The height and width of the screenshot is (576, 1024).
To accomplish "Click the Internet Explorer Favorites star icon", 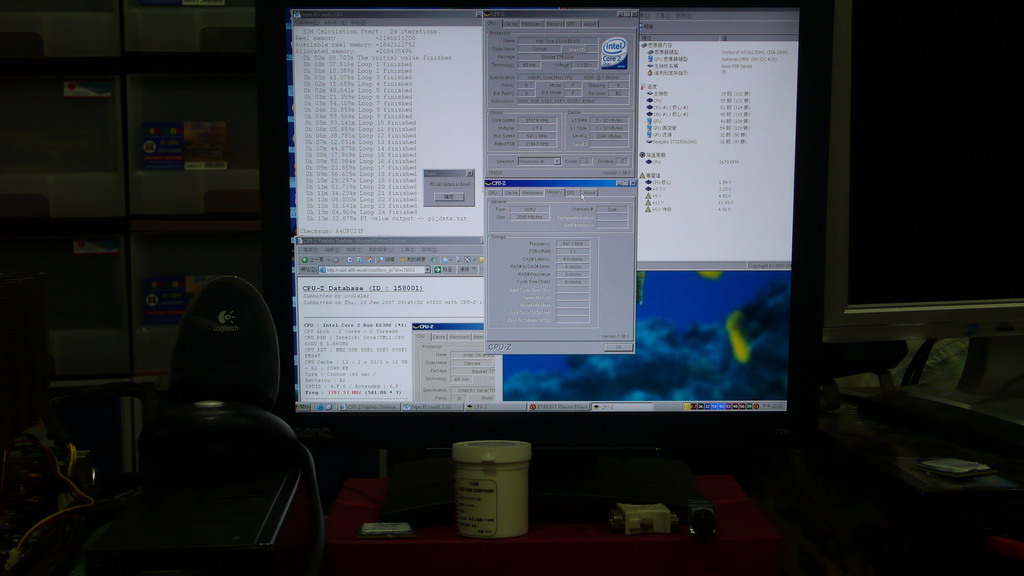I will [x=402, y=259].
